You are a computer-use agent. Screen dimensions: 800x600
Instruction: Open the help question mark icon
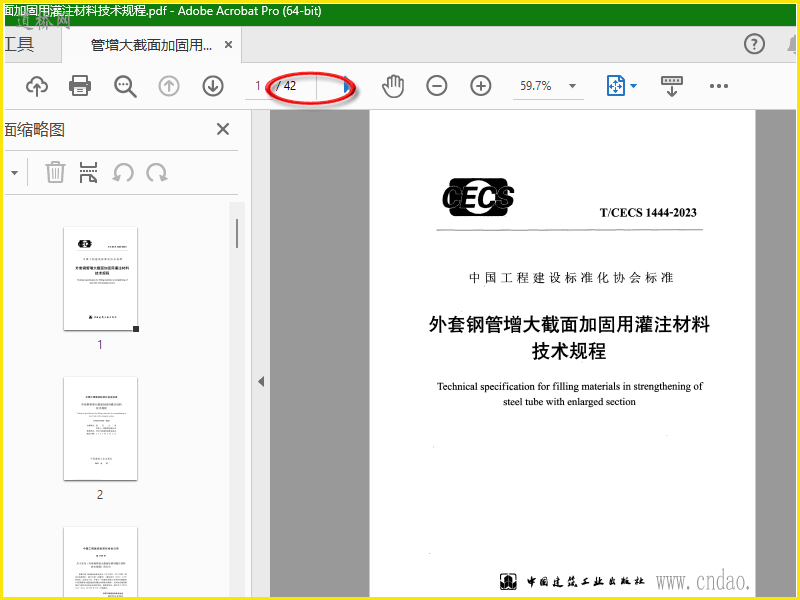coord(754,44)
